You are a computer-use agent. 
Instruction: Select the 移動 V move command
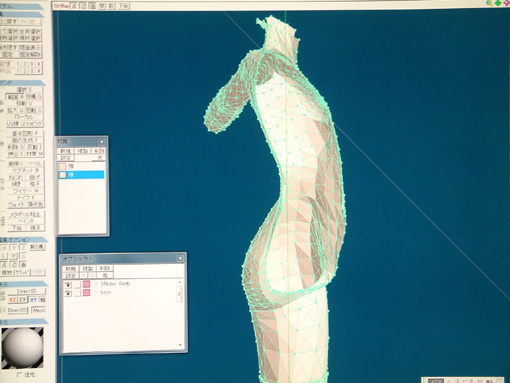(24, 103)
